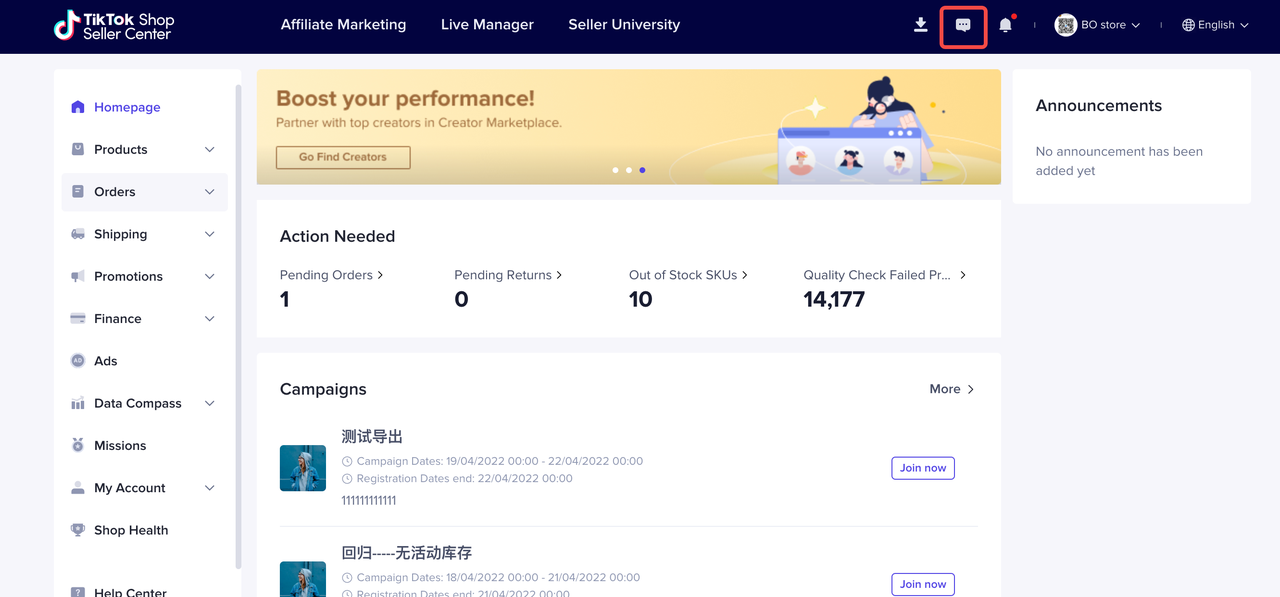The width and height of the screenshot is (1280, 597).
Task: Click the TikTok Shop Seller Center logo
Action: coord(114,26)
